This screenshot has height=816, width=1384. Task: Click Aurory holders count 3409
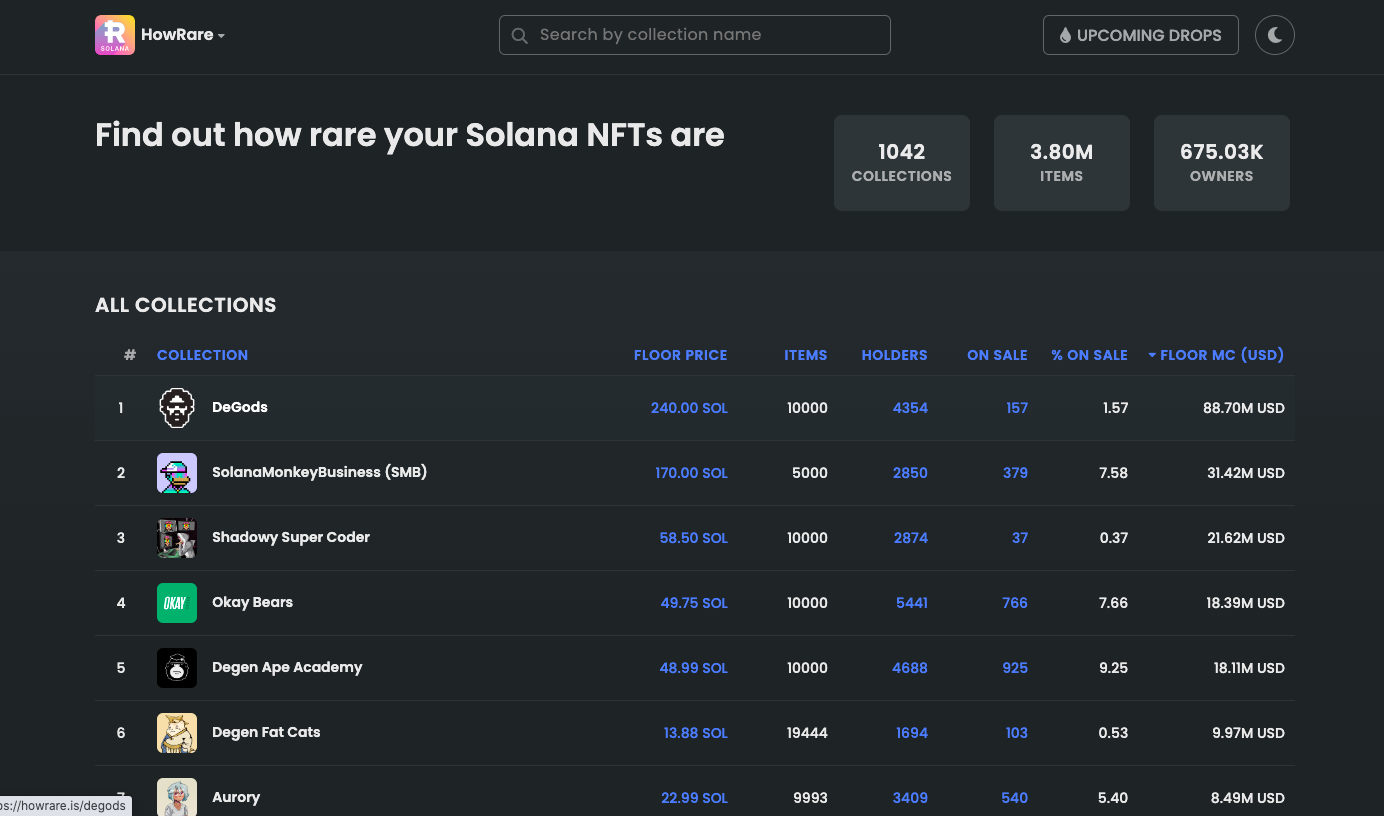click(x=910, y=798)
